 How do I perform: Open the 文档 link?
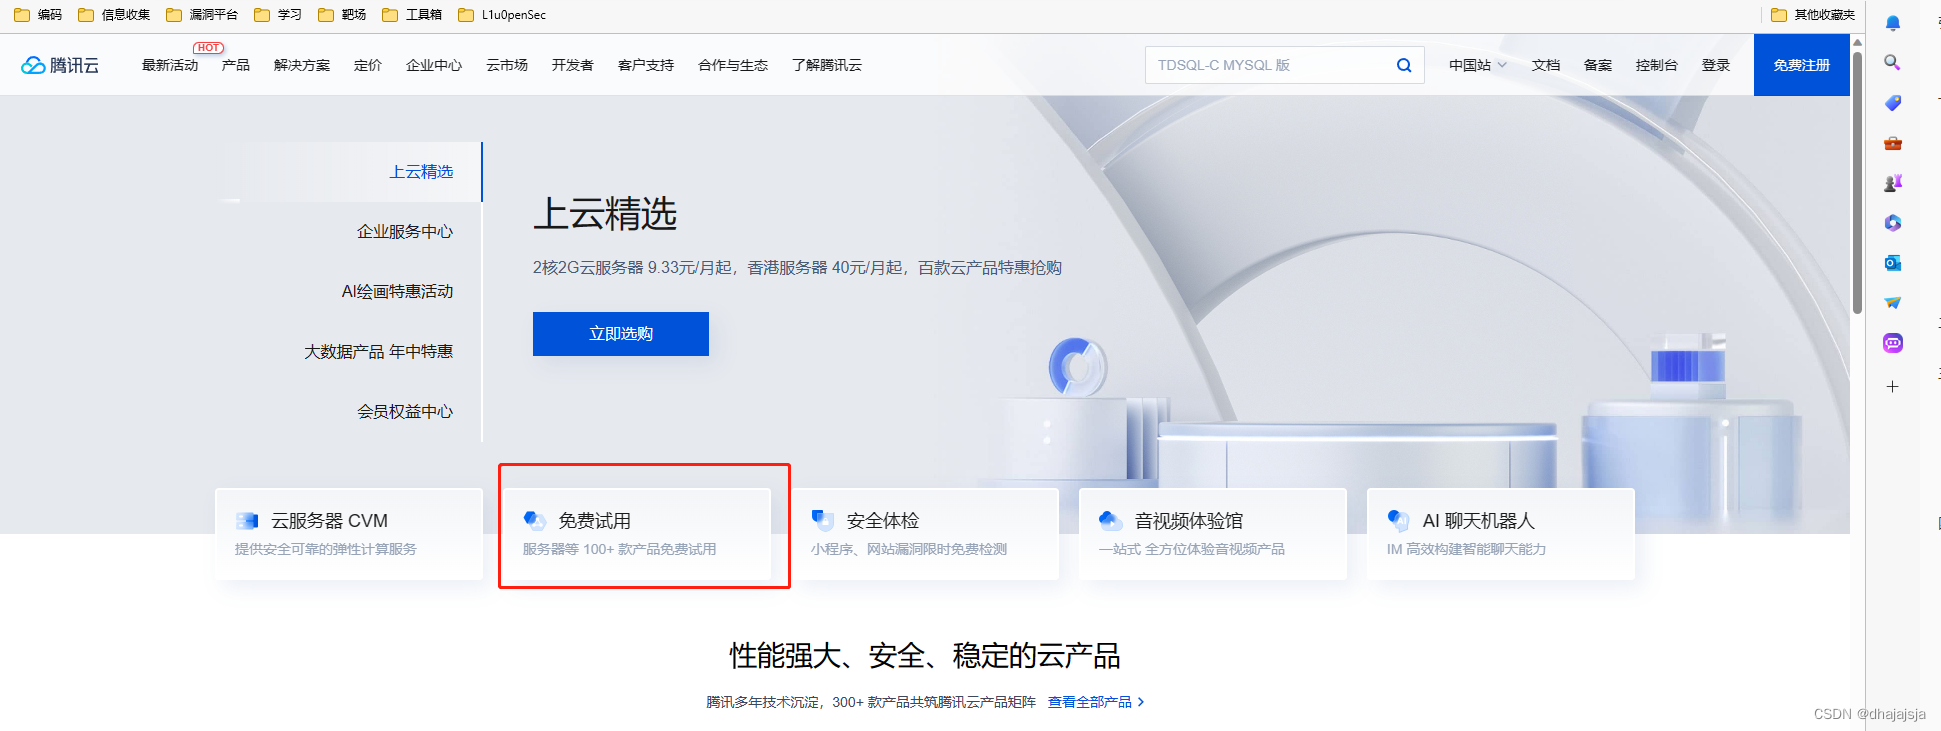click(1546, 65)
